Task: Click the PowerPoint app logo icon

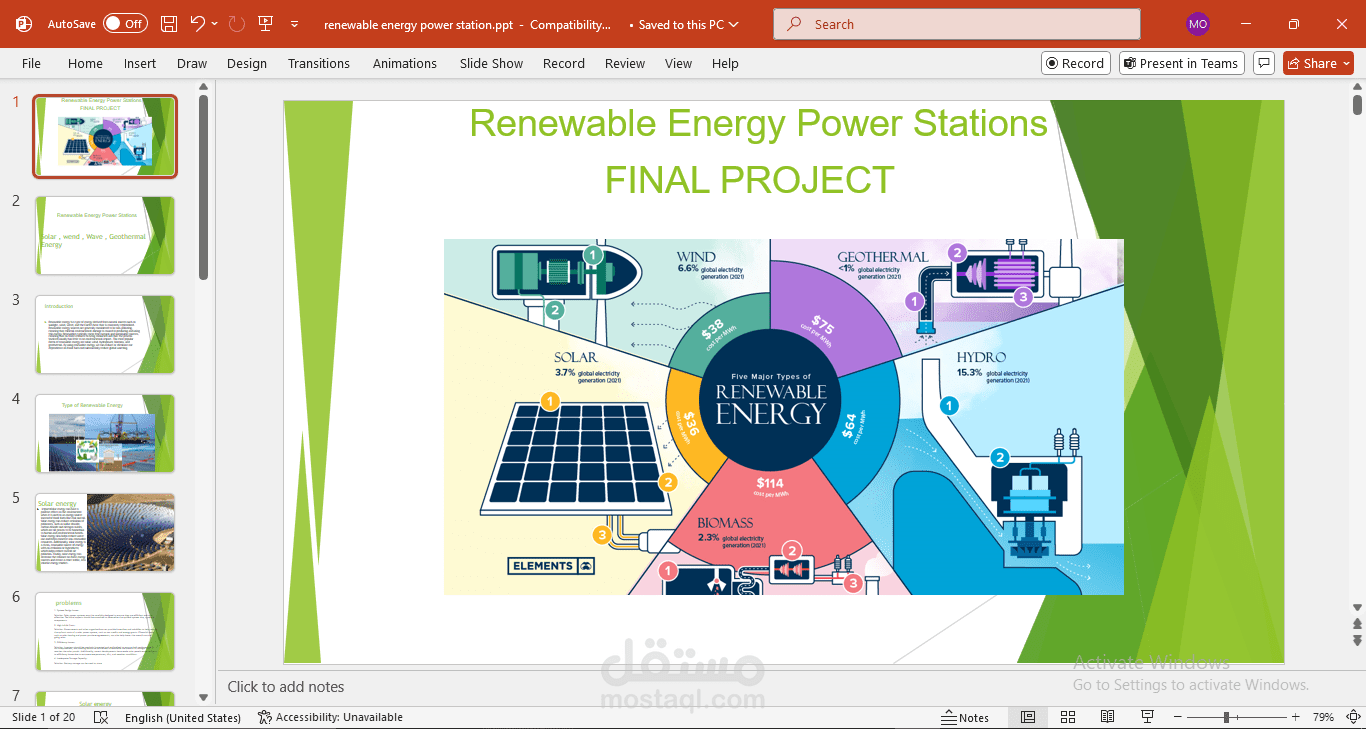Action: click(x=24, y=24)
